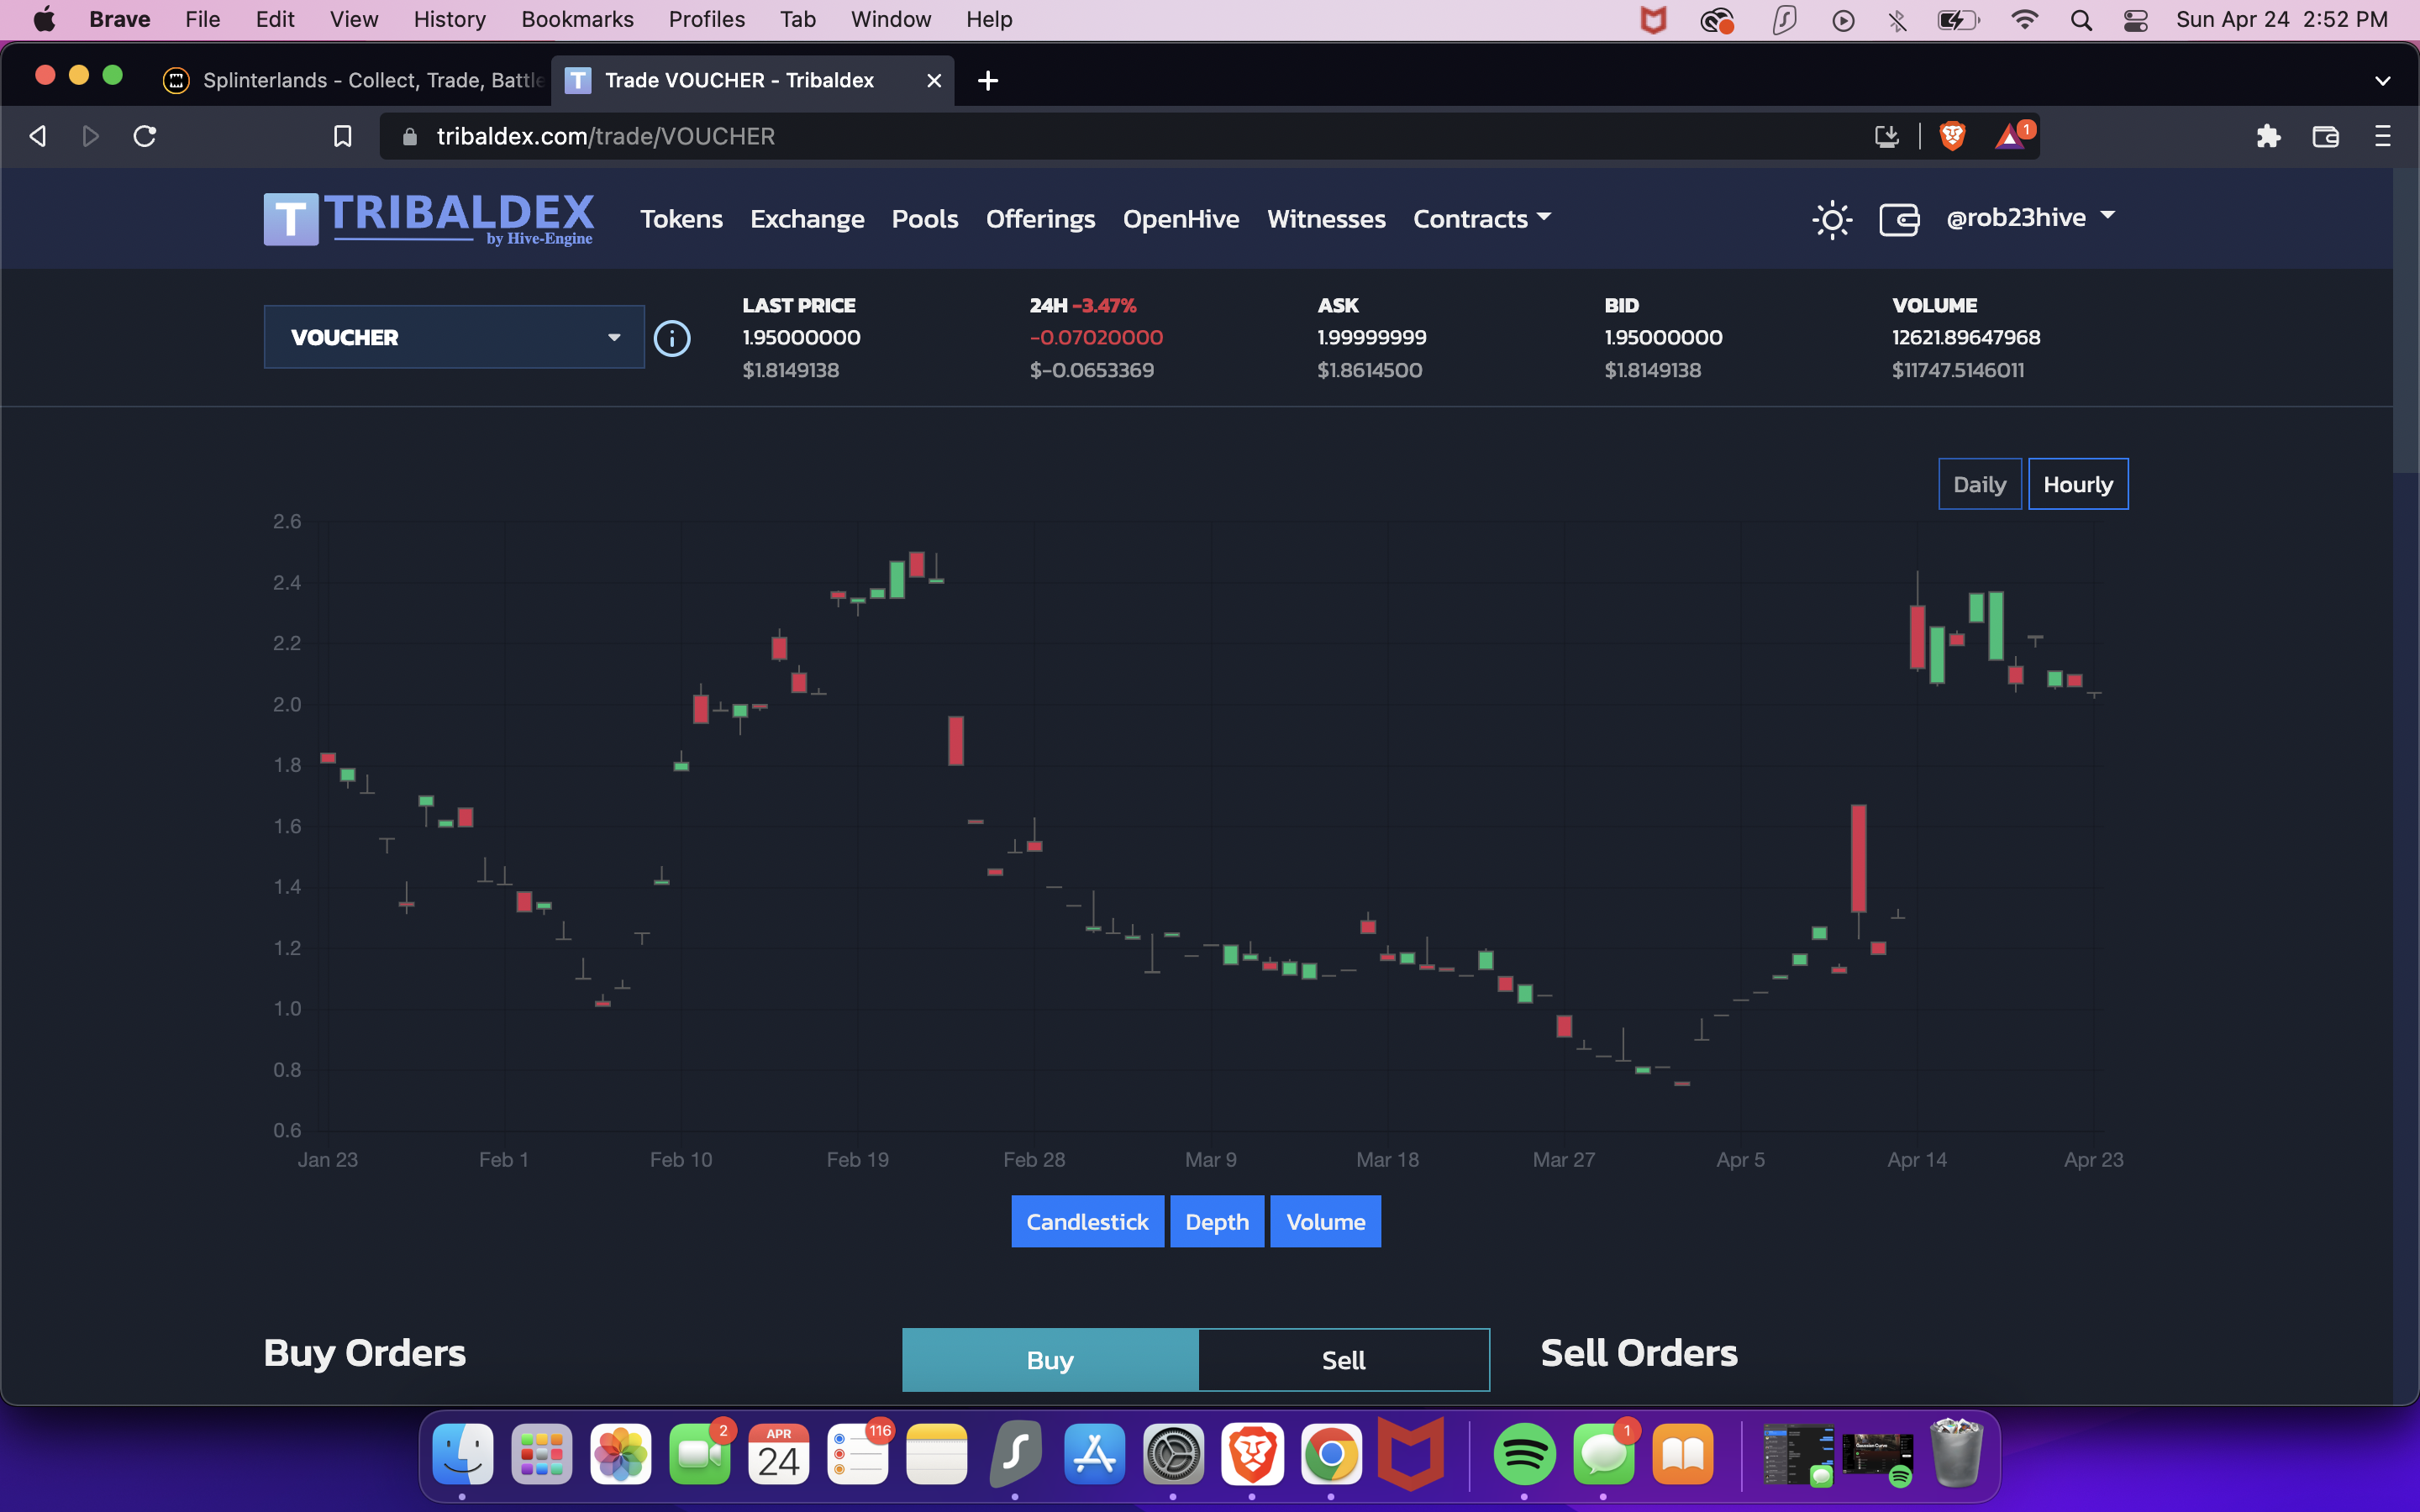
Task: Show the Candlestick chart
Action: coord(1087,1221)
